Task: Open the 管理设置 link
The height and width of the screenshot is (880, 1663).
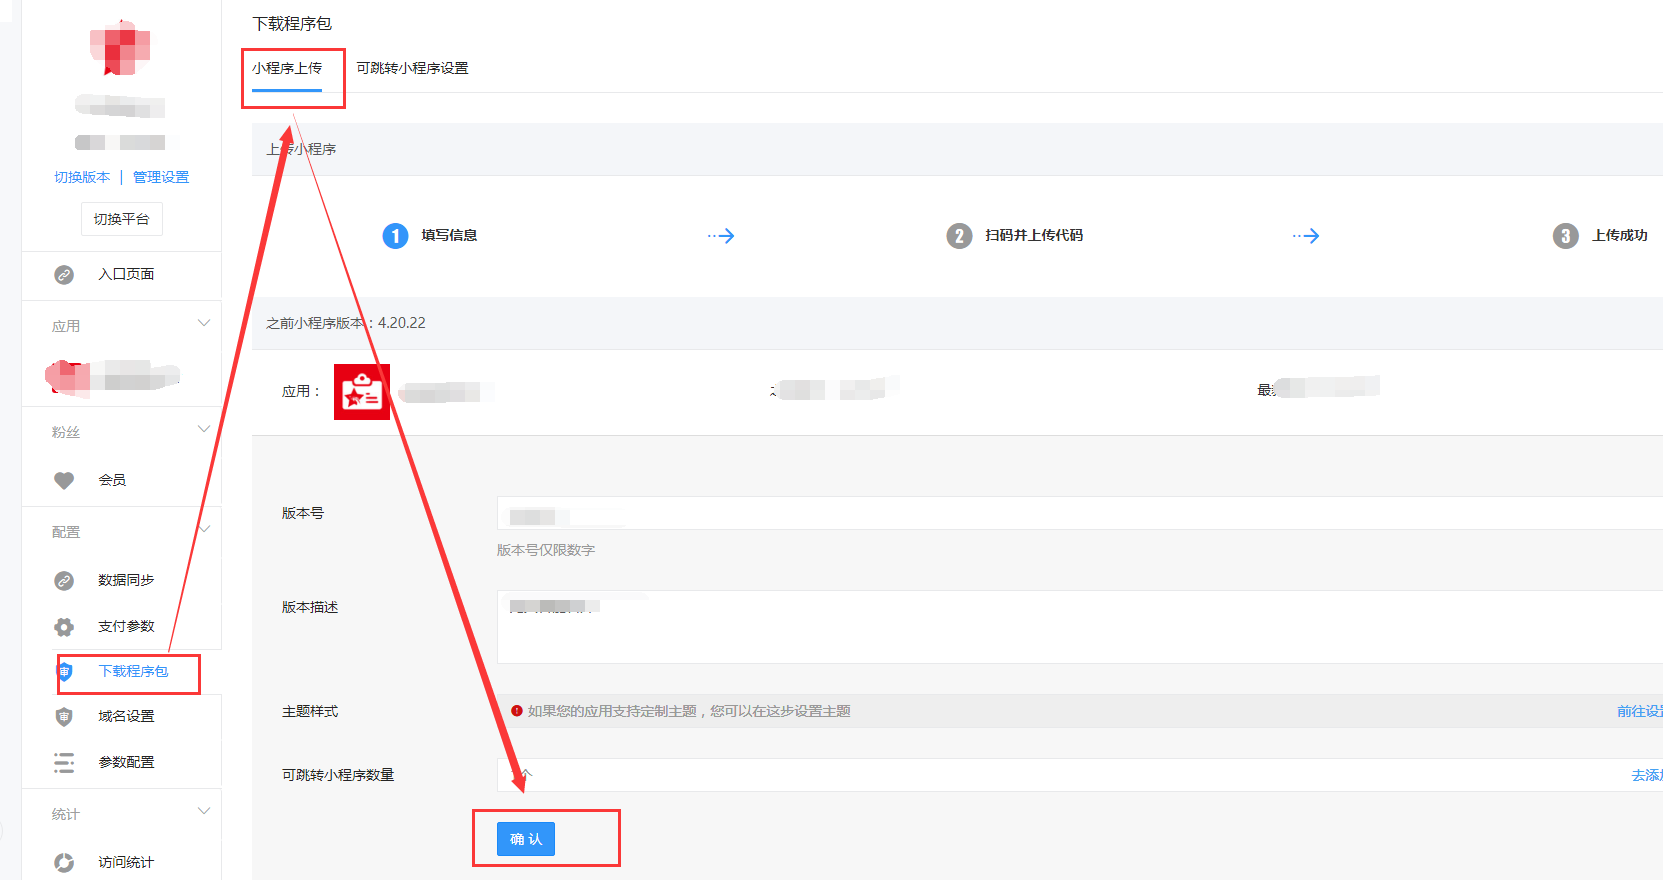Action: [x=161, y=177]
